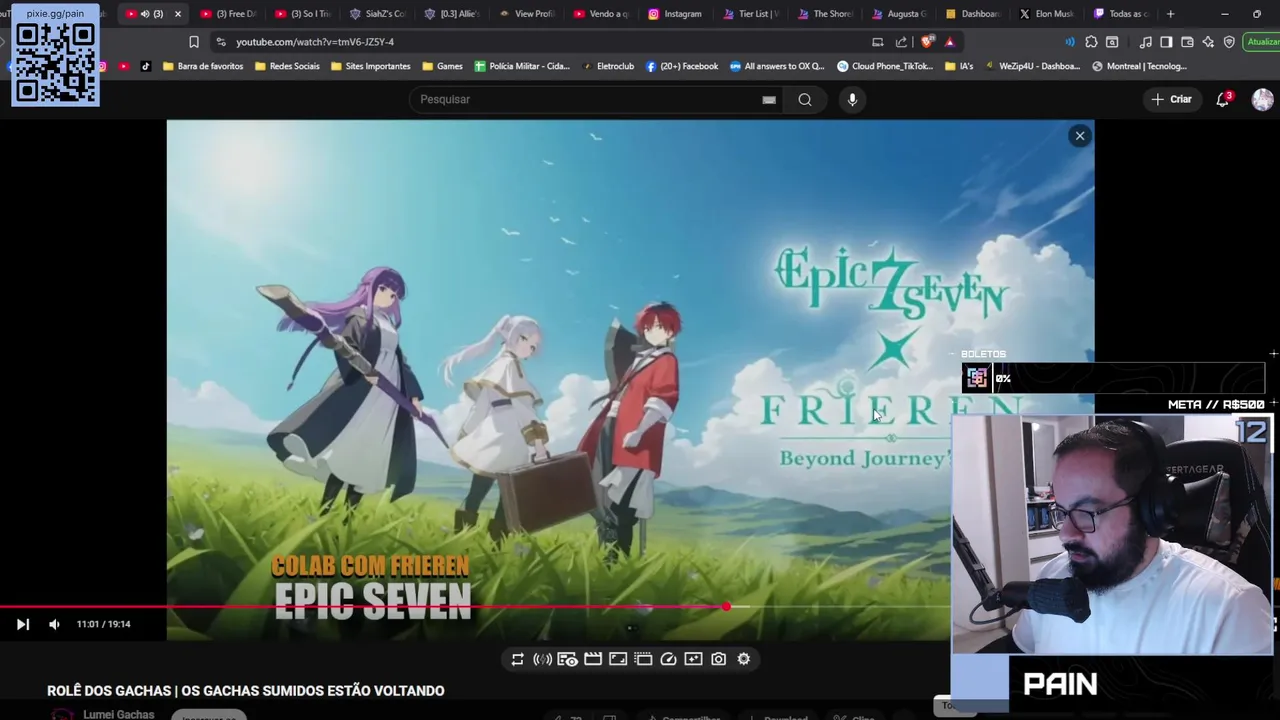
Task: Toggle loop in the enhancer toolbar
Action: (517, 659)
